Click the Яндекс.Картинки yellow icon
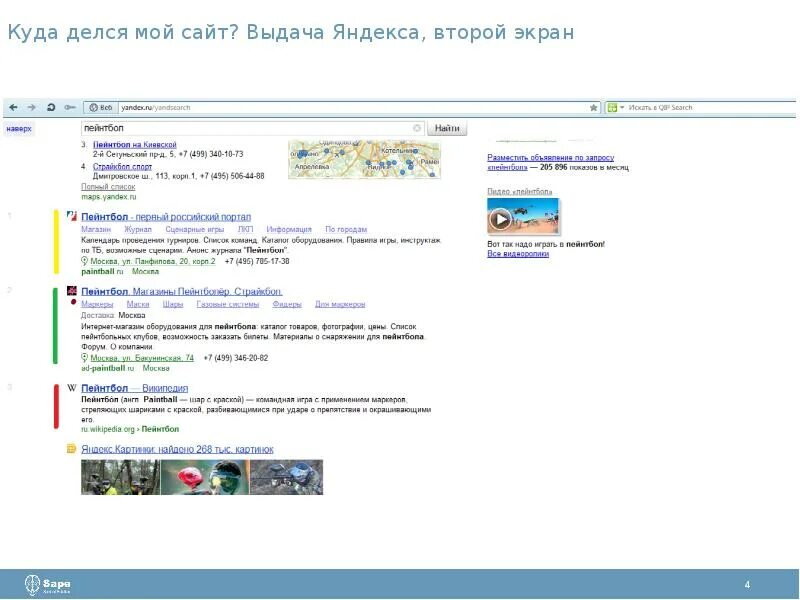The image size is (800, 600). pyautogui.click(x=71, y=449)
